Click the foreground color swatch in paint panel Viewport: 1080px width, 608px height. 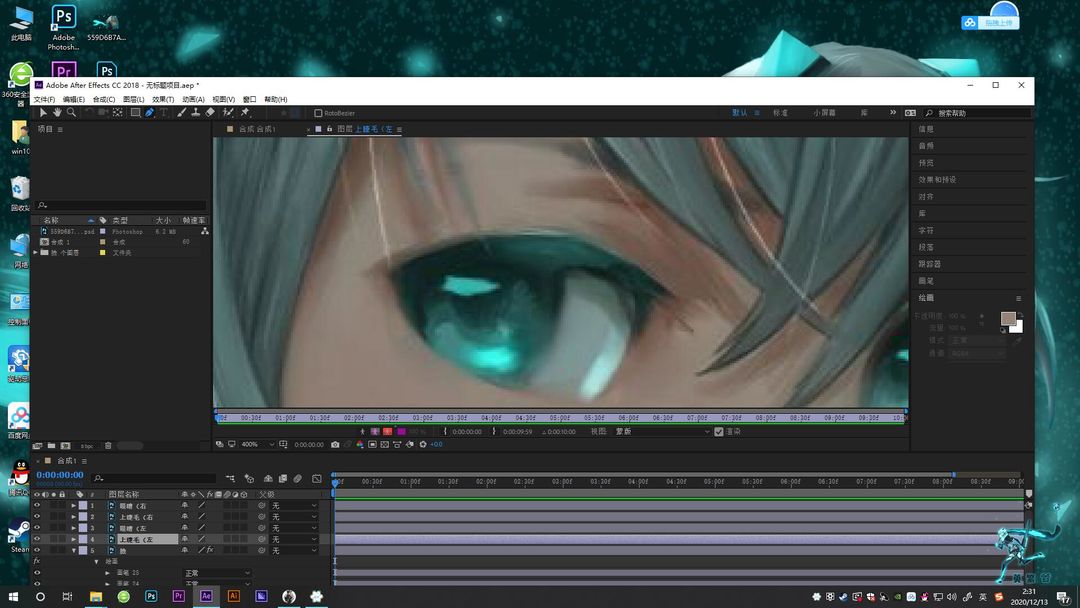click(1008, 318)
